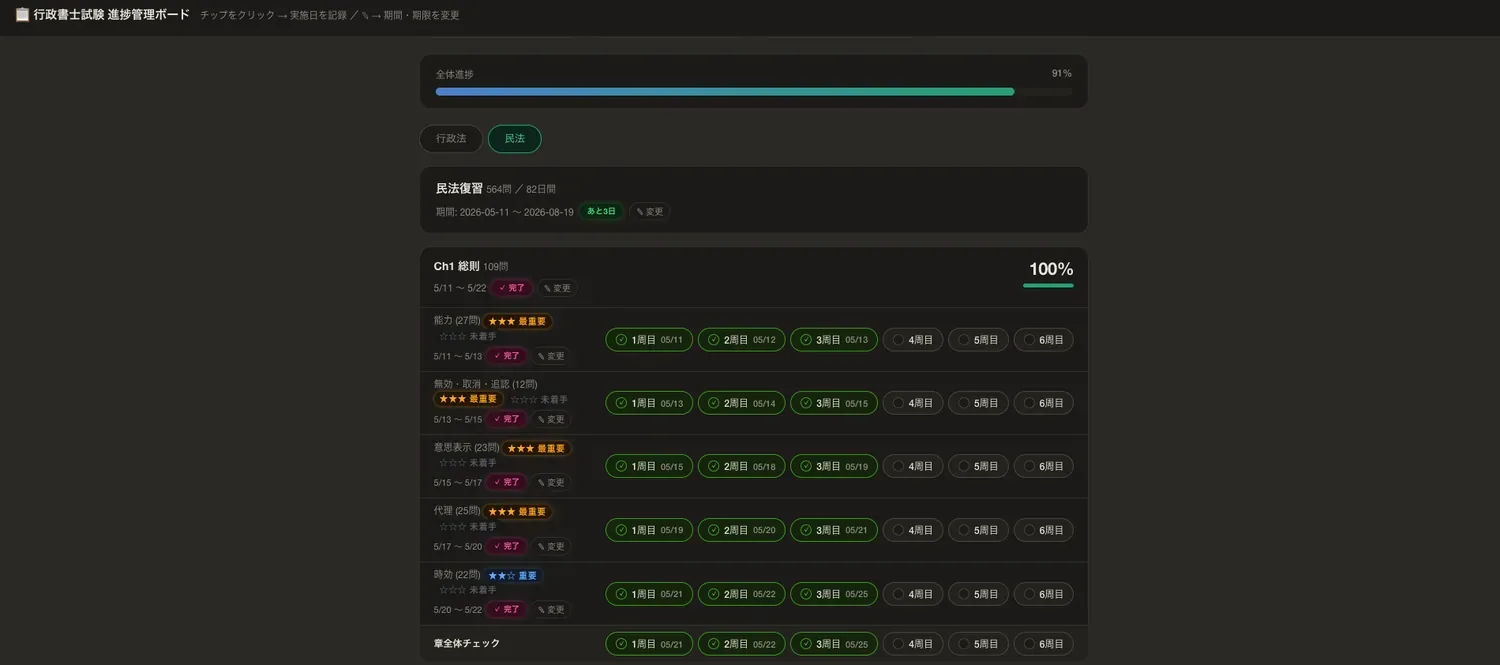Viewport: 1500px width, 665px height.
Task: Select the 民法 tab
Action: 515,139
